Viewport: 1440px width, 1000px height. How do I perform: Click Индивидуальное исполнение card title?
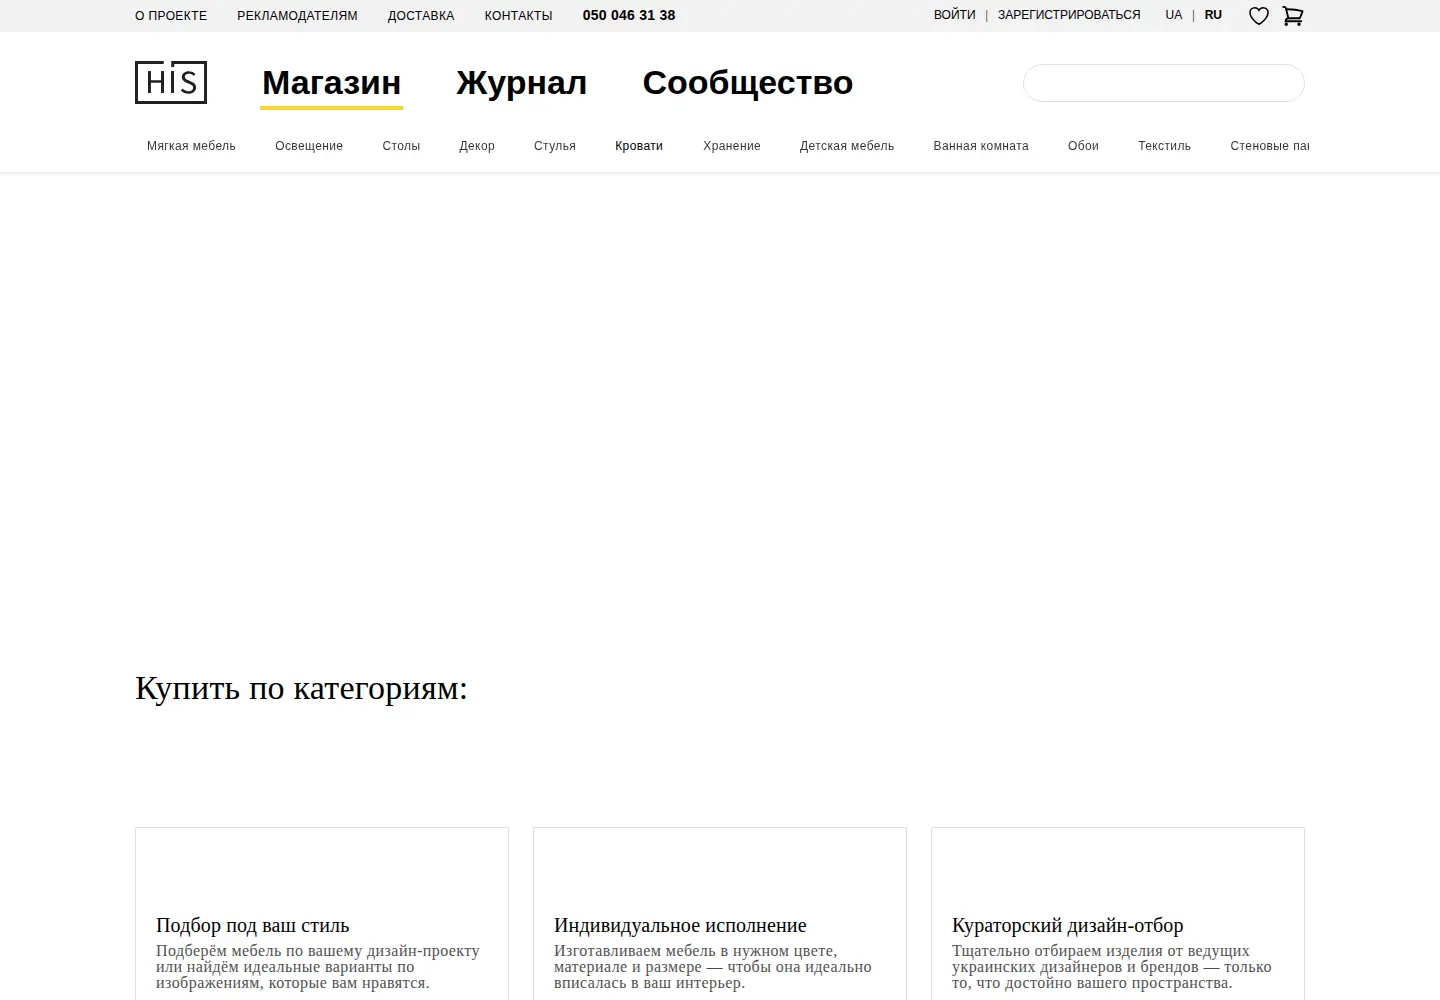point(680,926)
